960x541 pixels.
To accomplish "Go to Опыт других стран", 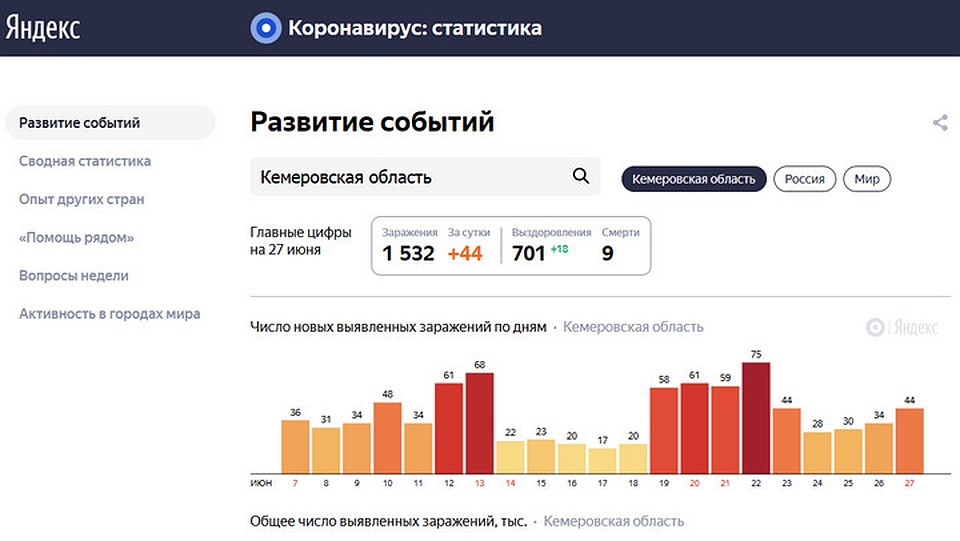I will 81,199.
